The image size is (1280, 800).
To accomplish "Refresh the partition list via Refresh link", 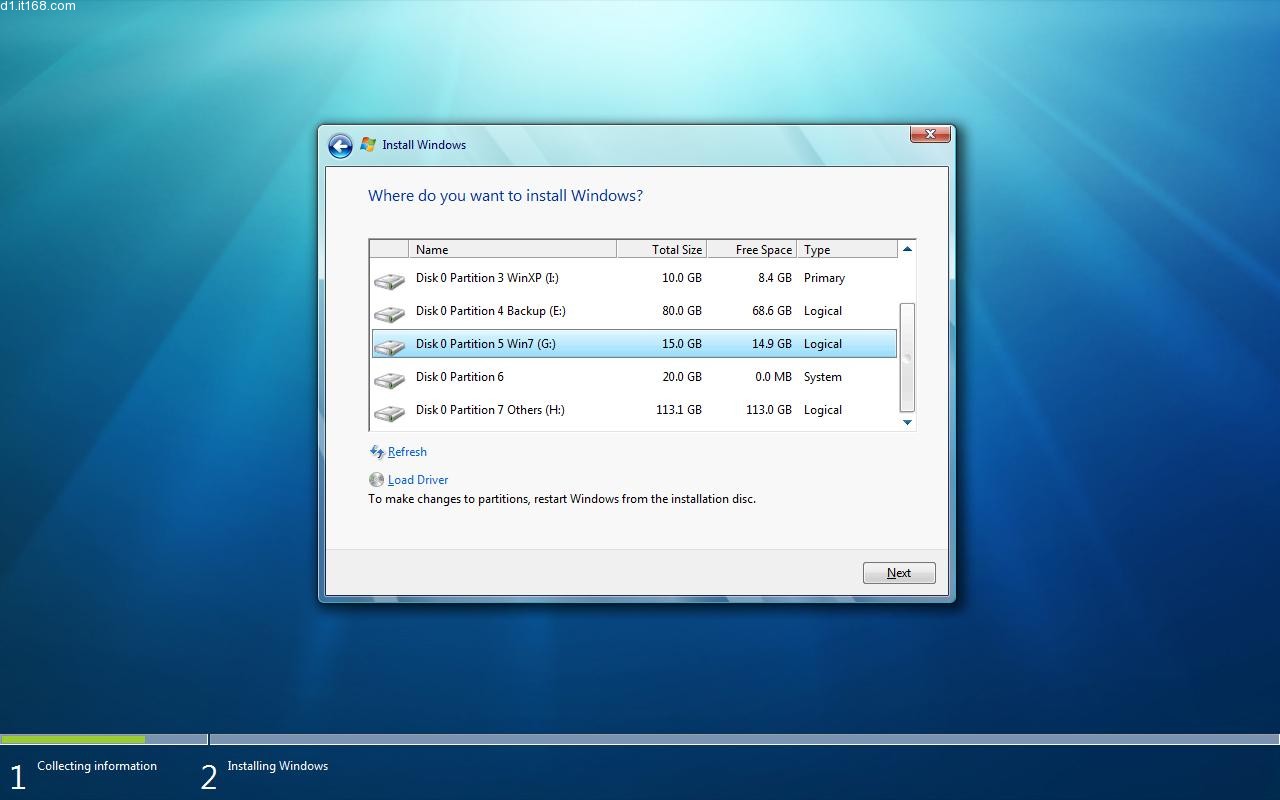I will pos(407,452).
